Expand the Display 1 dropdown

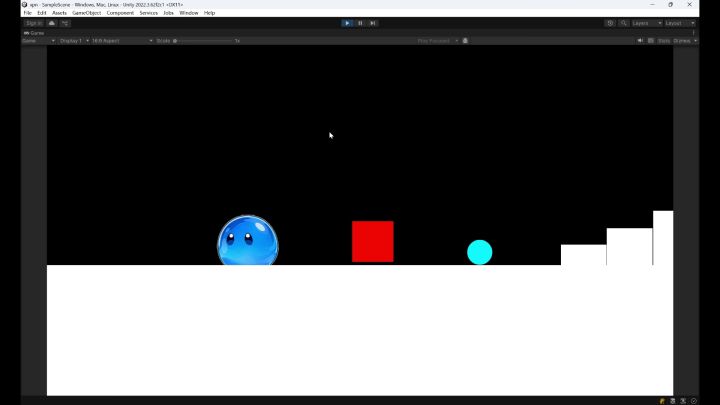click(x=74, y=41)
